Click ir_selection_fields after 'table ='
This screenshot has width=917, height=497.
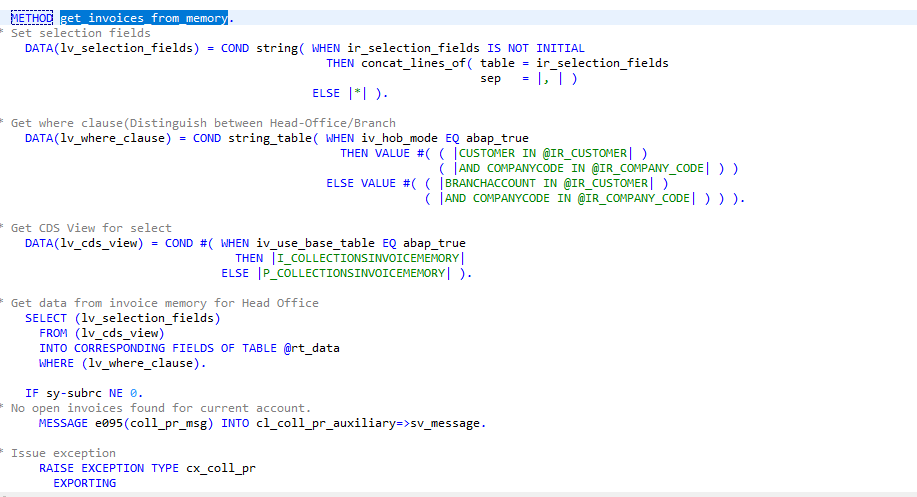(602, 63)
